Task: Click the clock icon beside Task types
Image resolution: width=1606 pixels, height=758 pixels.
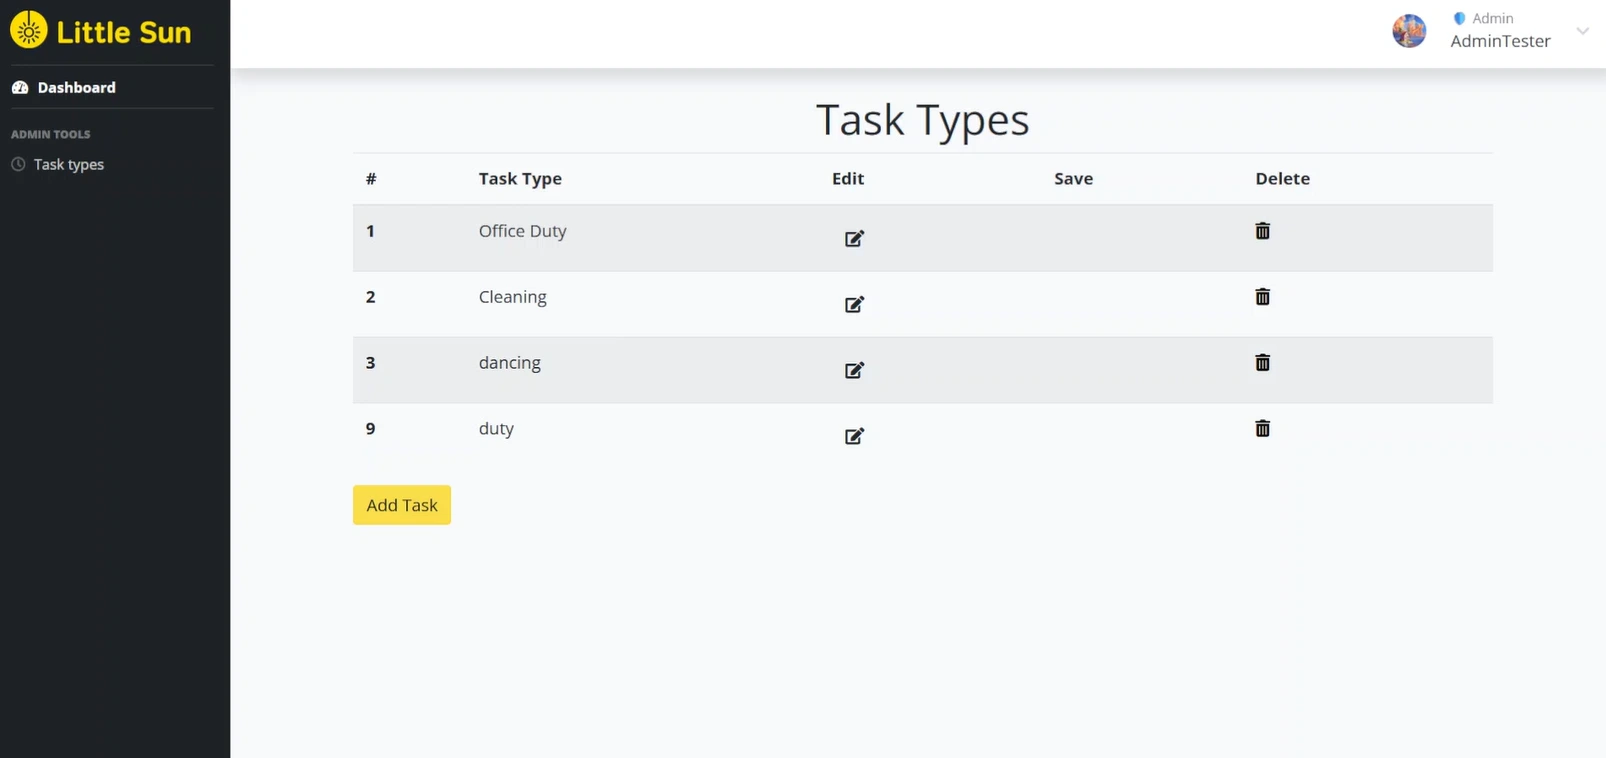Action: point(18,164)
